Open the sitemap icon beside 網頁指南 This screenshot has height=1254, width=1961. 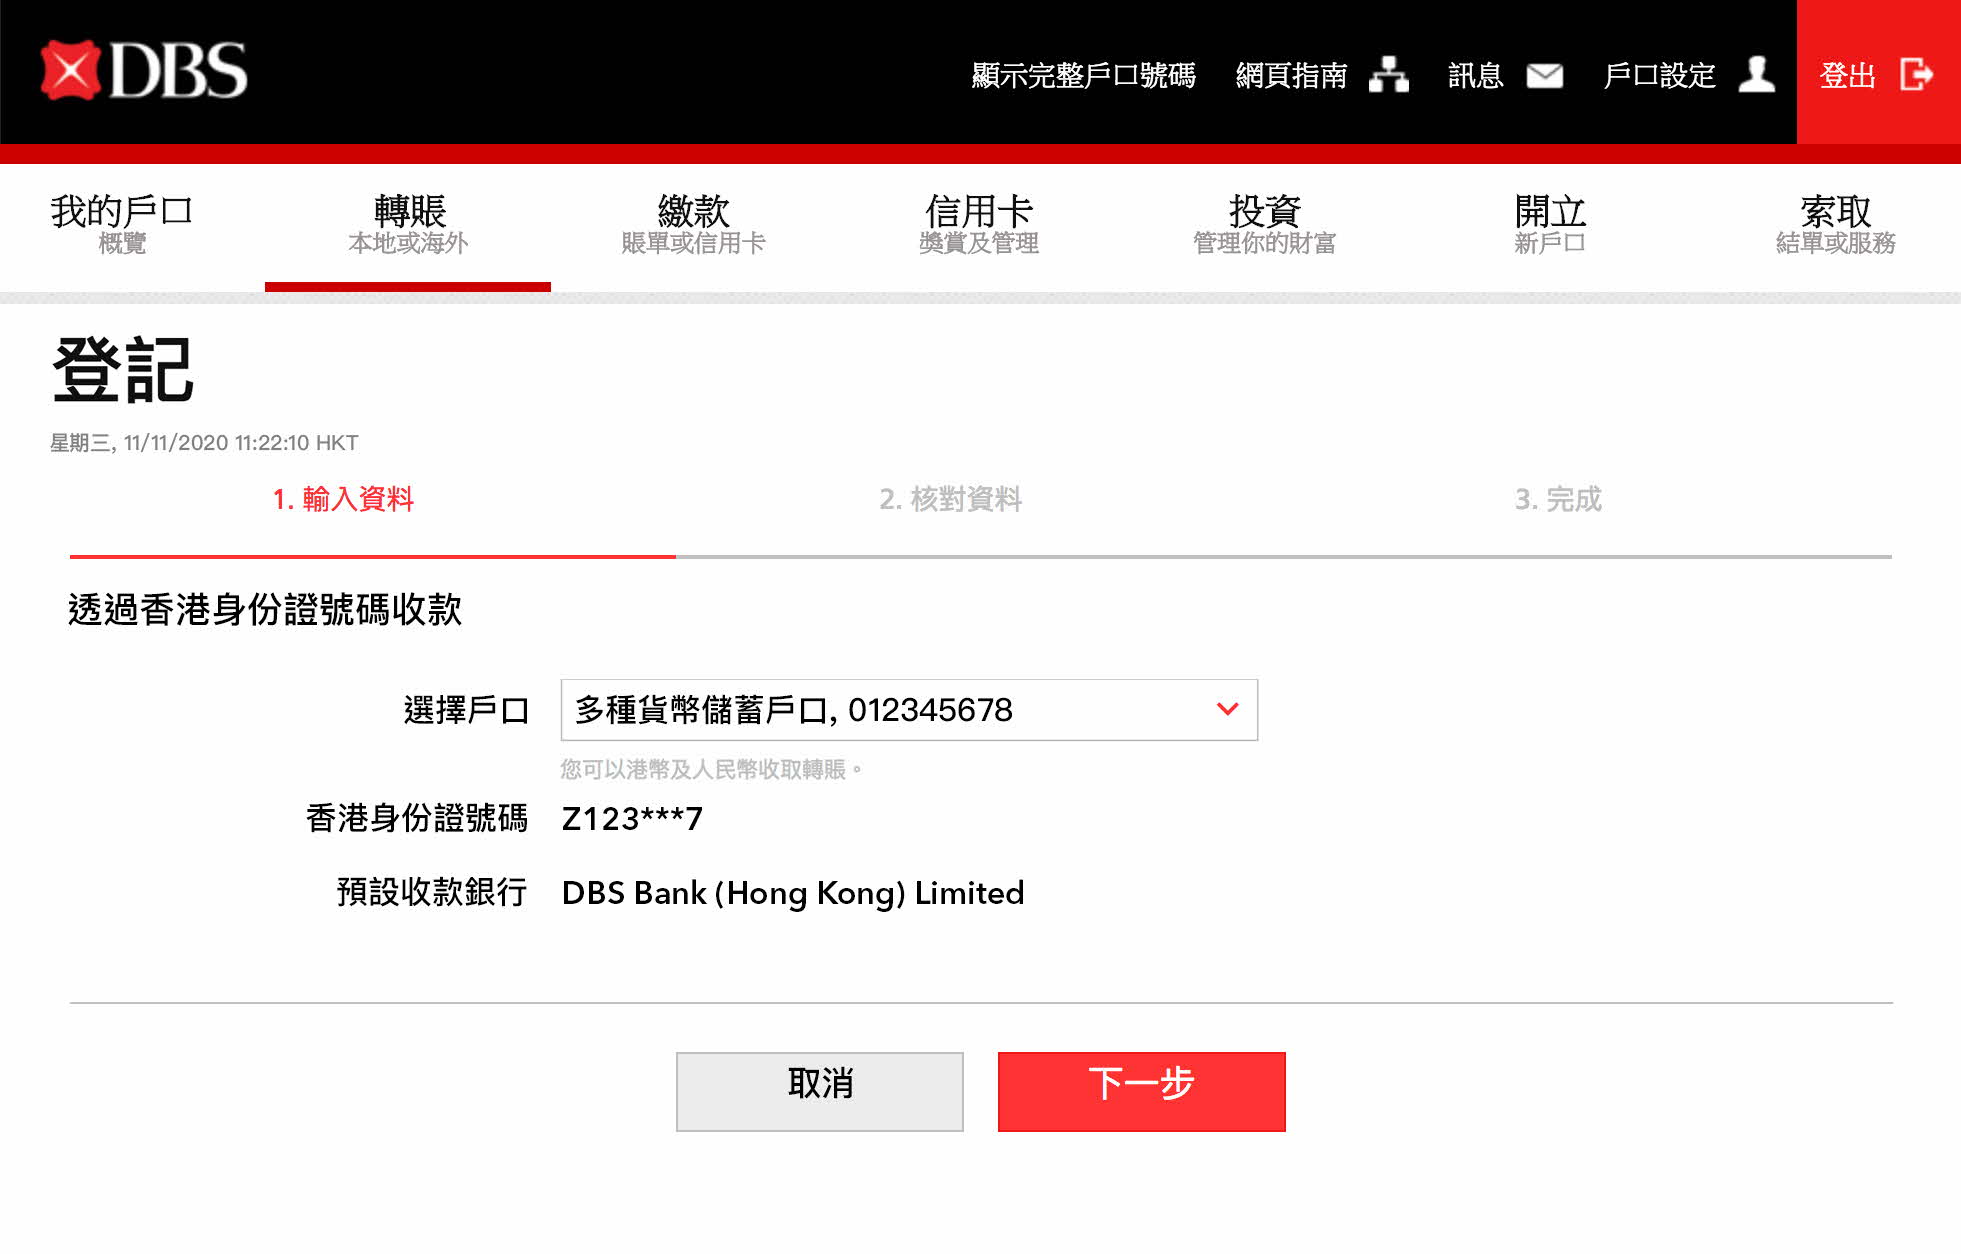pyautogui.click(x=1388, y=75)
